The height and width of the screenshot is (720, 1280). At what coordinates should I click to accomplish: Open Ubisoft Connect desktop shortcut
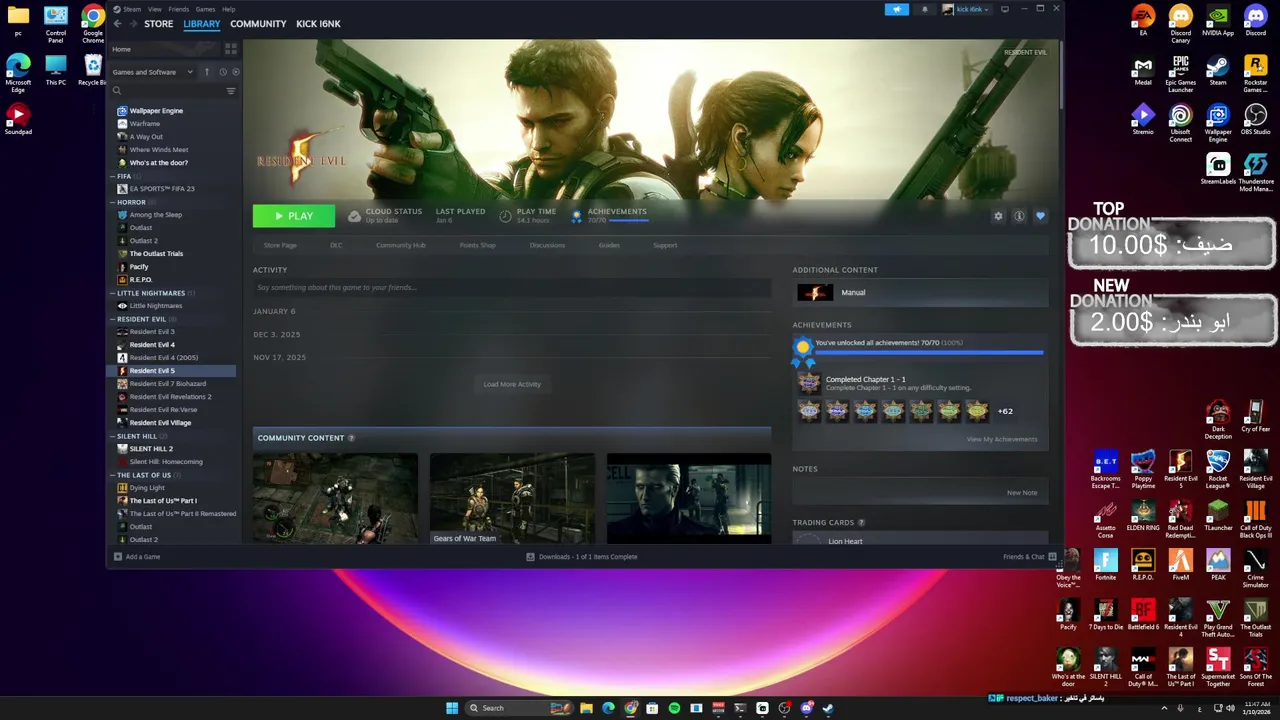[1180, 123]
